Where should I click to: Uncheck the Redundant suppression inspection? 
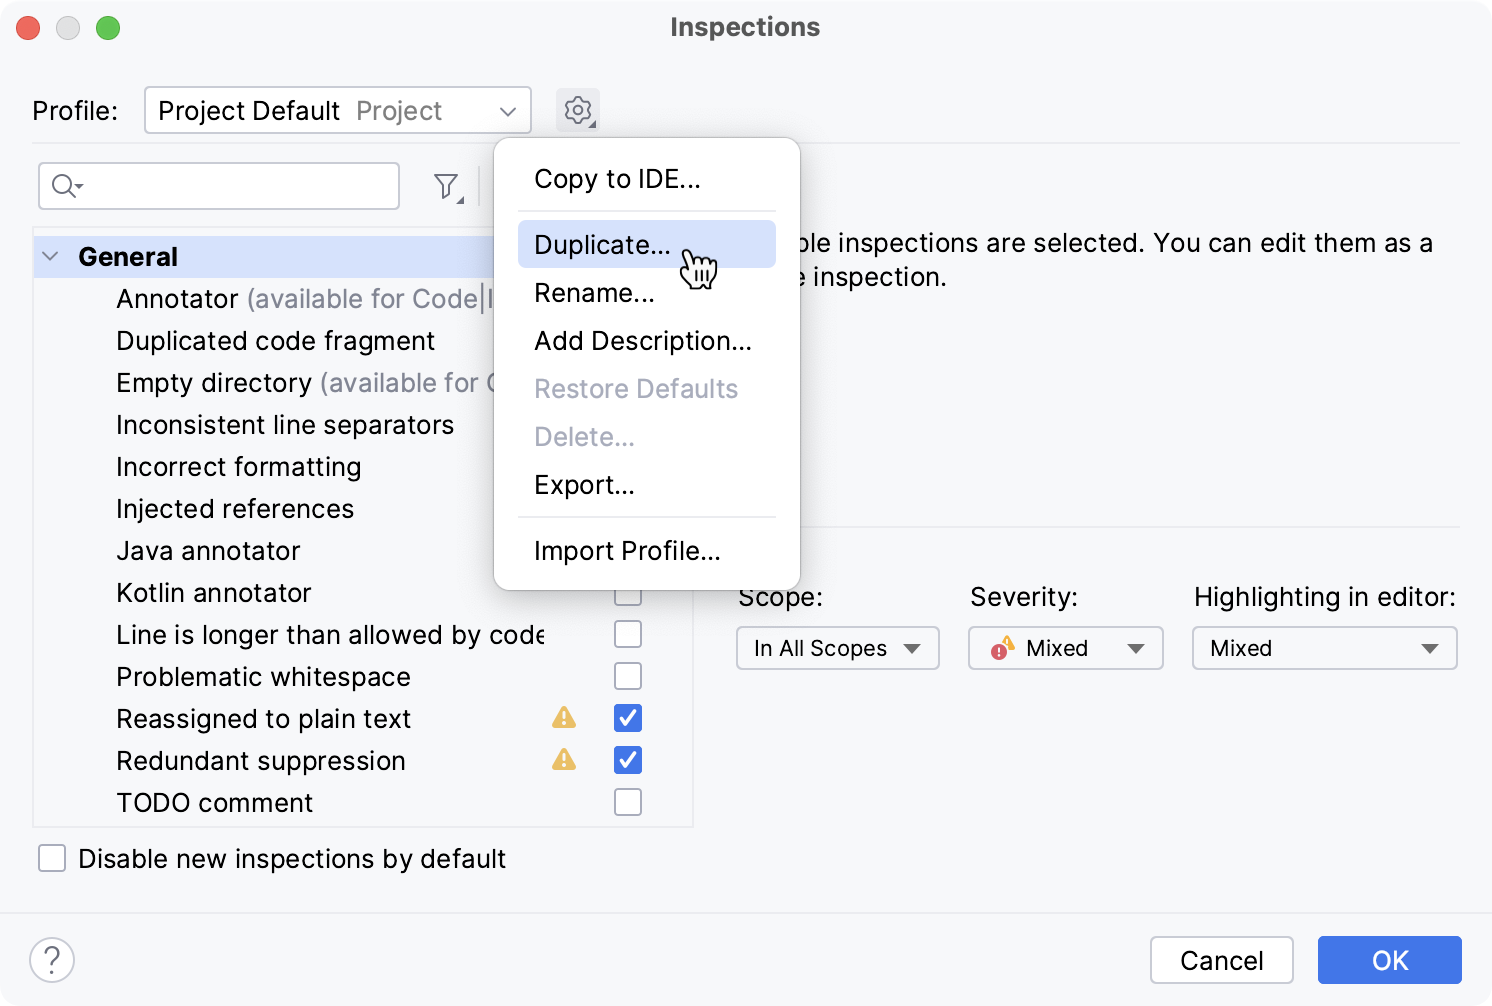tap(628, 760)
